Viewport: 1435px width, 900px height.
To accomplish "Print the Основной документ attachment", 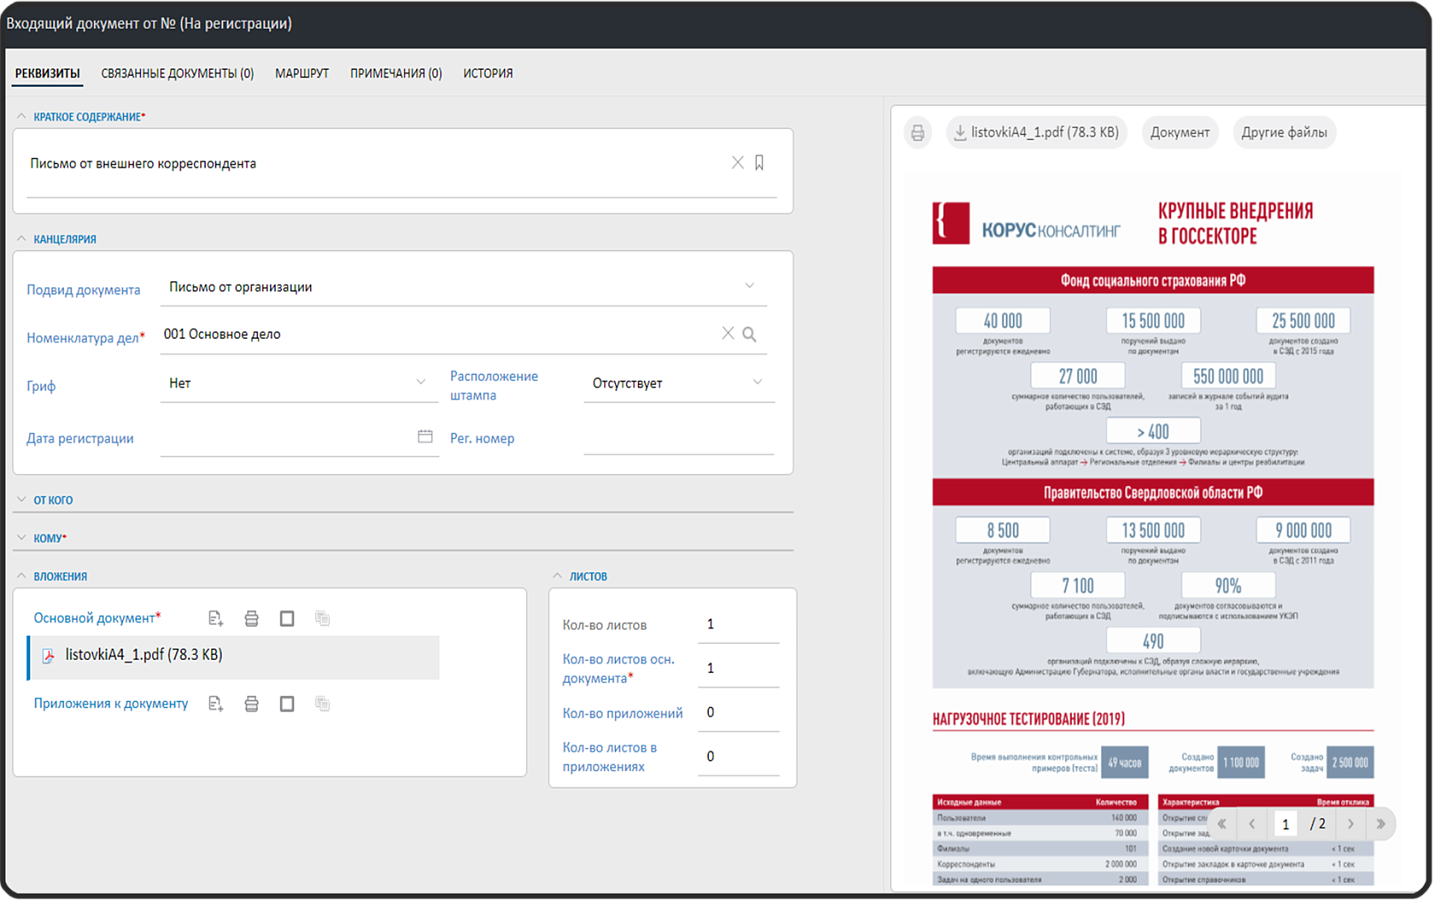I will tap(251, 619).
